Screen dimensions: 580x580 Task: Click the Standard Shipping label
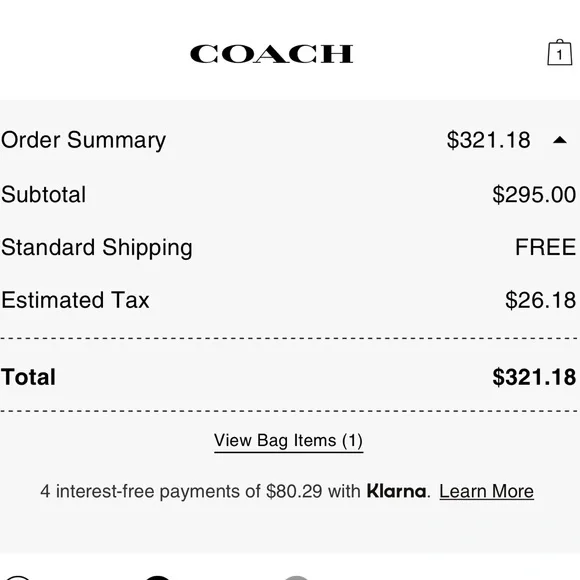coord(97,247)
